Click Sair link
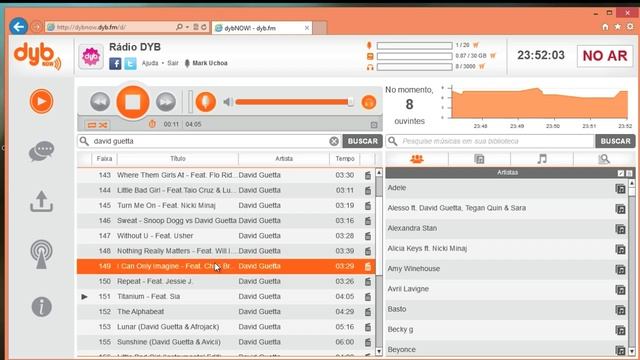 tap(173, 63)
